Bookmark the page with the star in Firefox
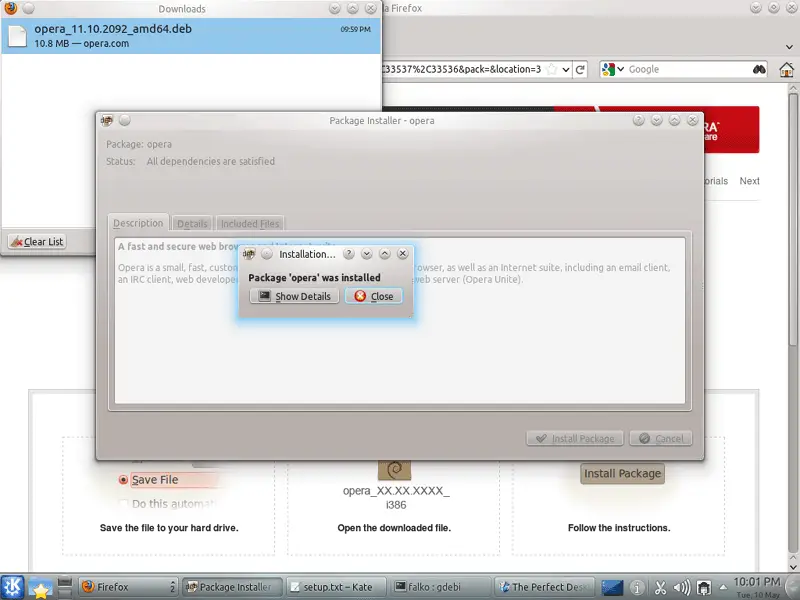 pos(552,69)
